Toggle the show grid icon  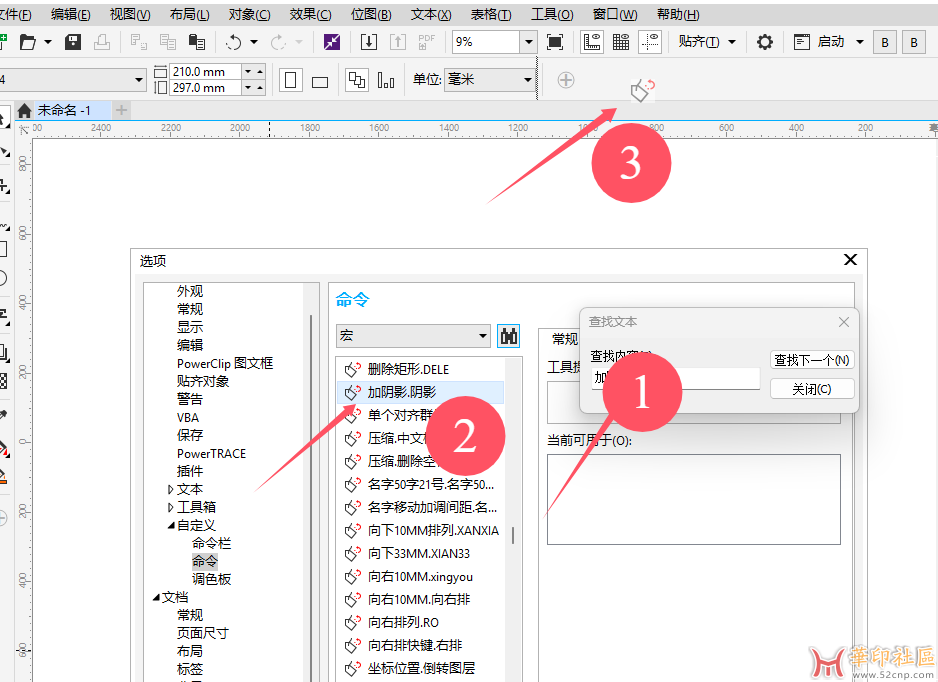[621, 42]
